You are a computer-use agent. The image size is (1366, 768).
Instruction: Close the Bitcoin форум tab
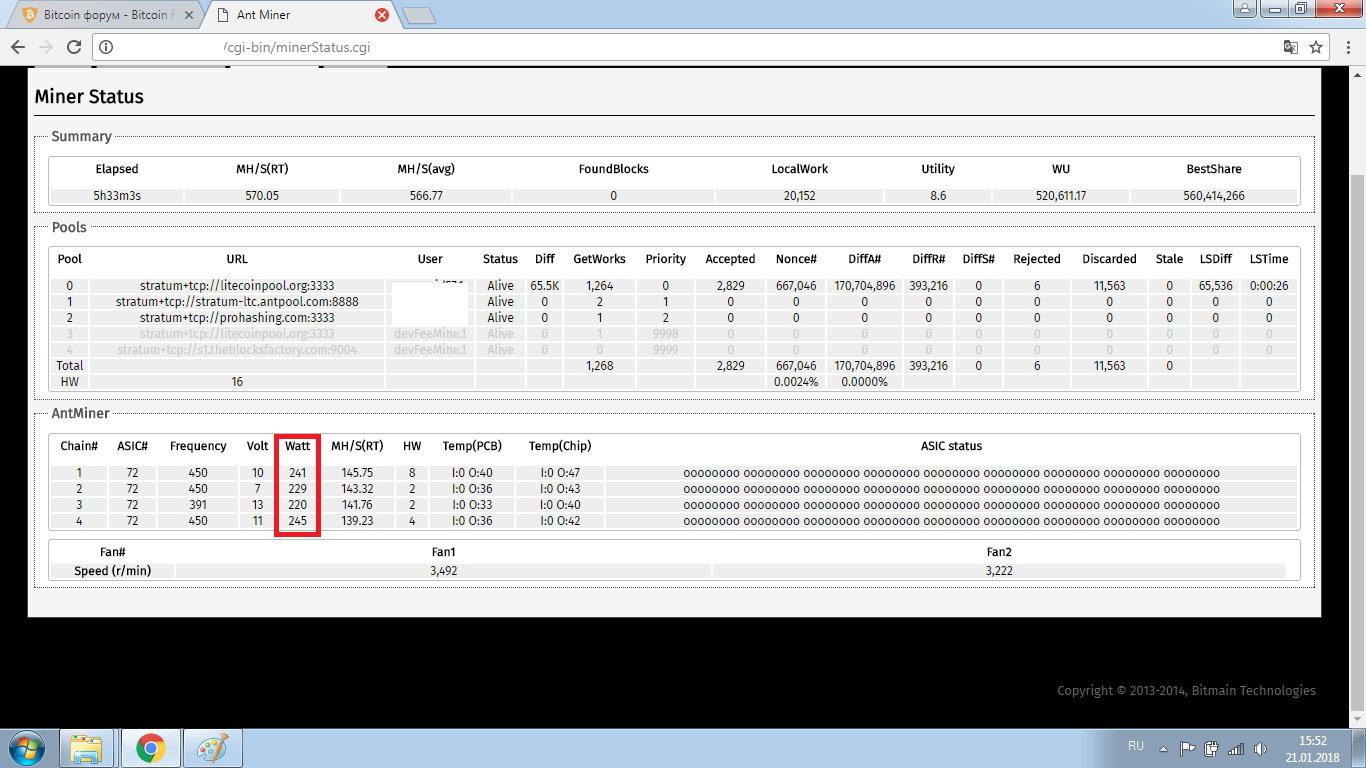pyautogui.click(x=189, y=15)
